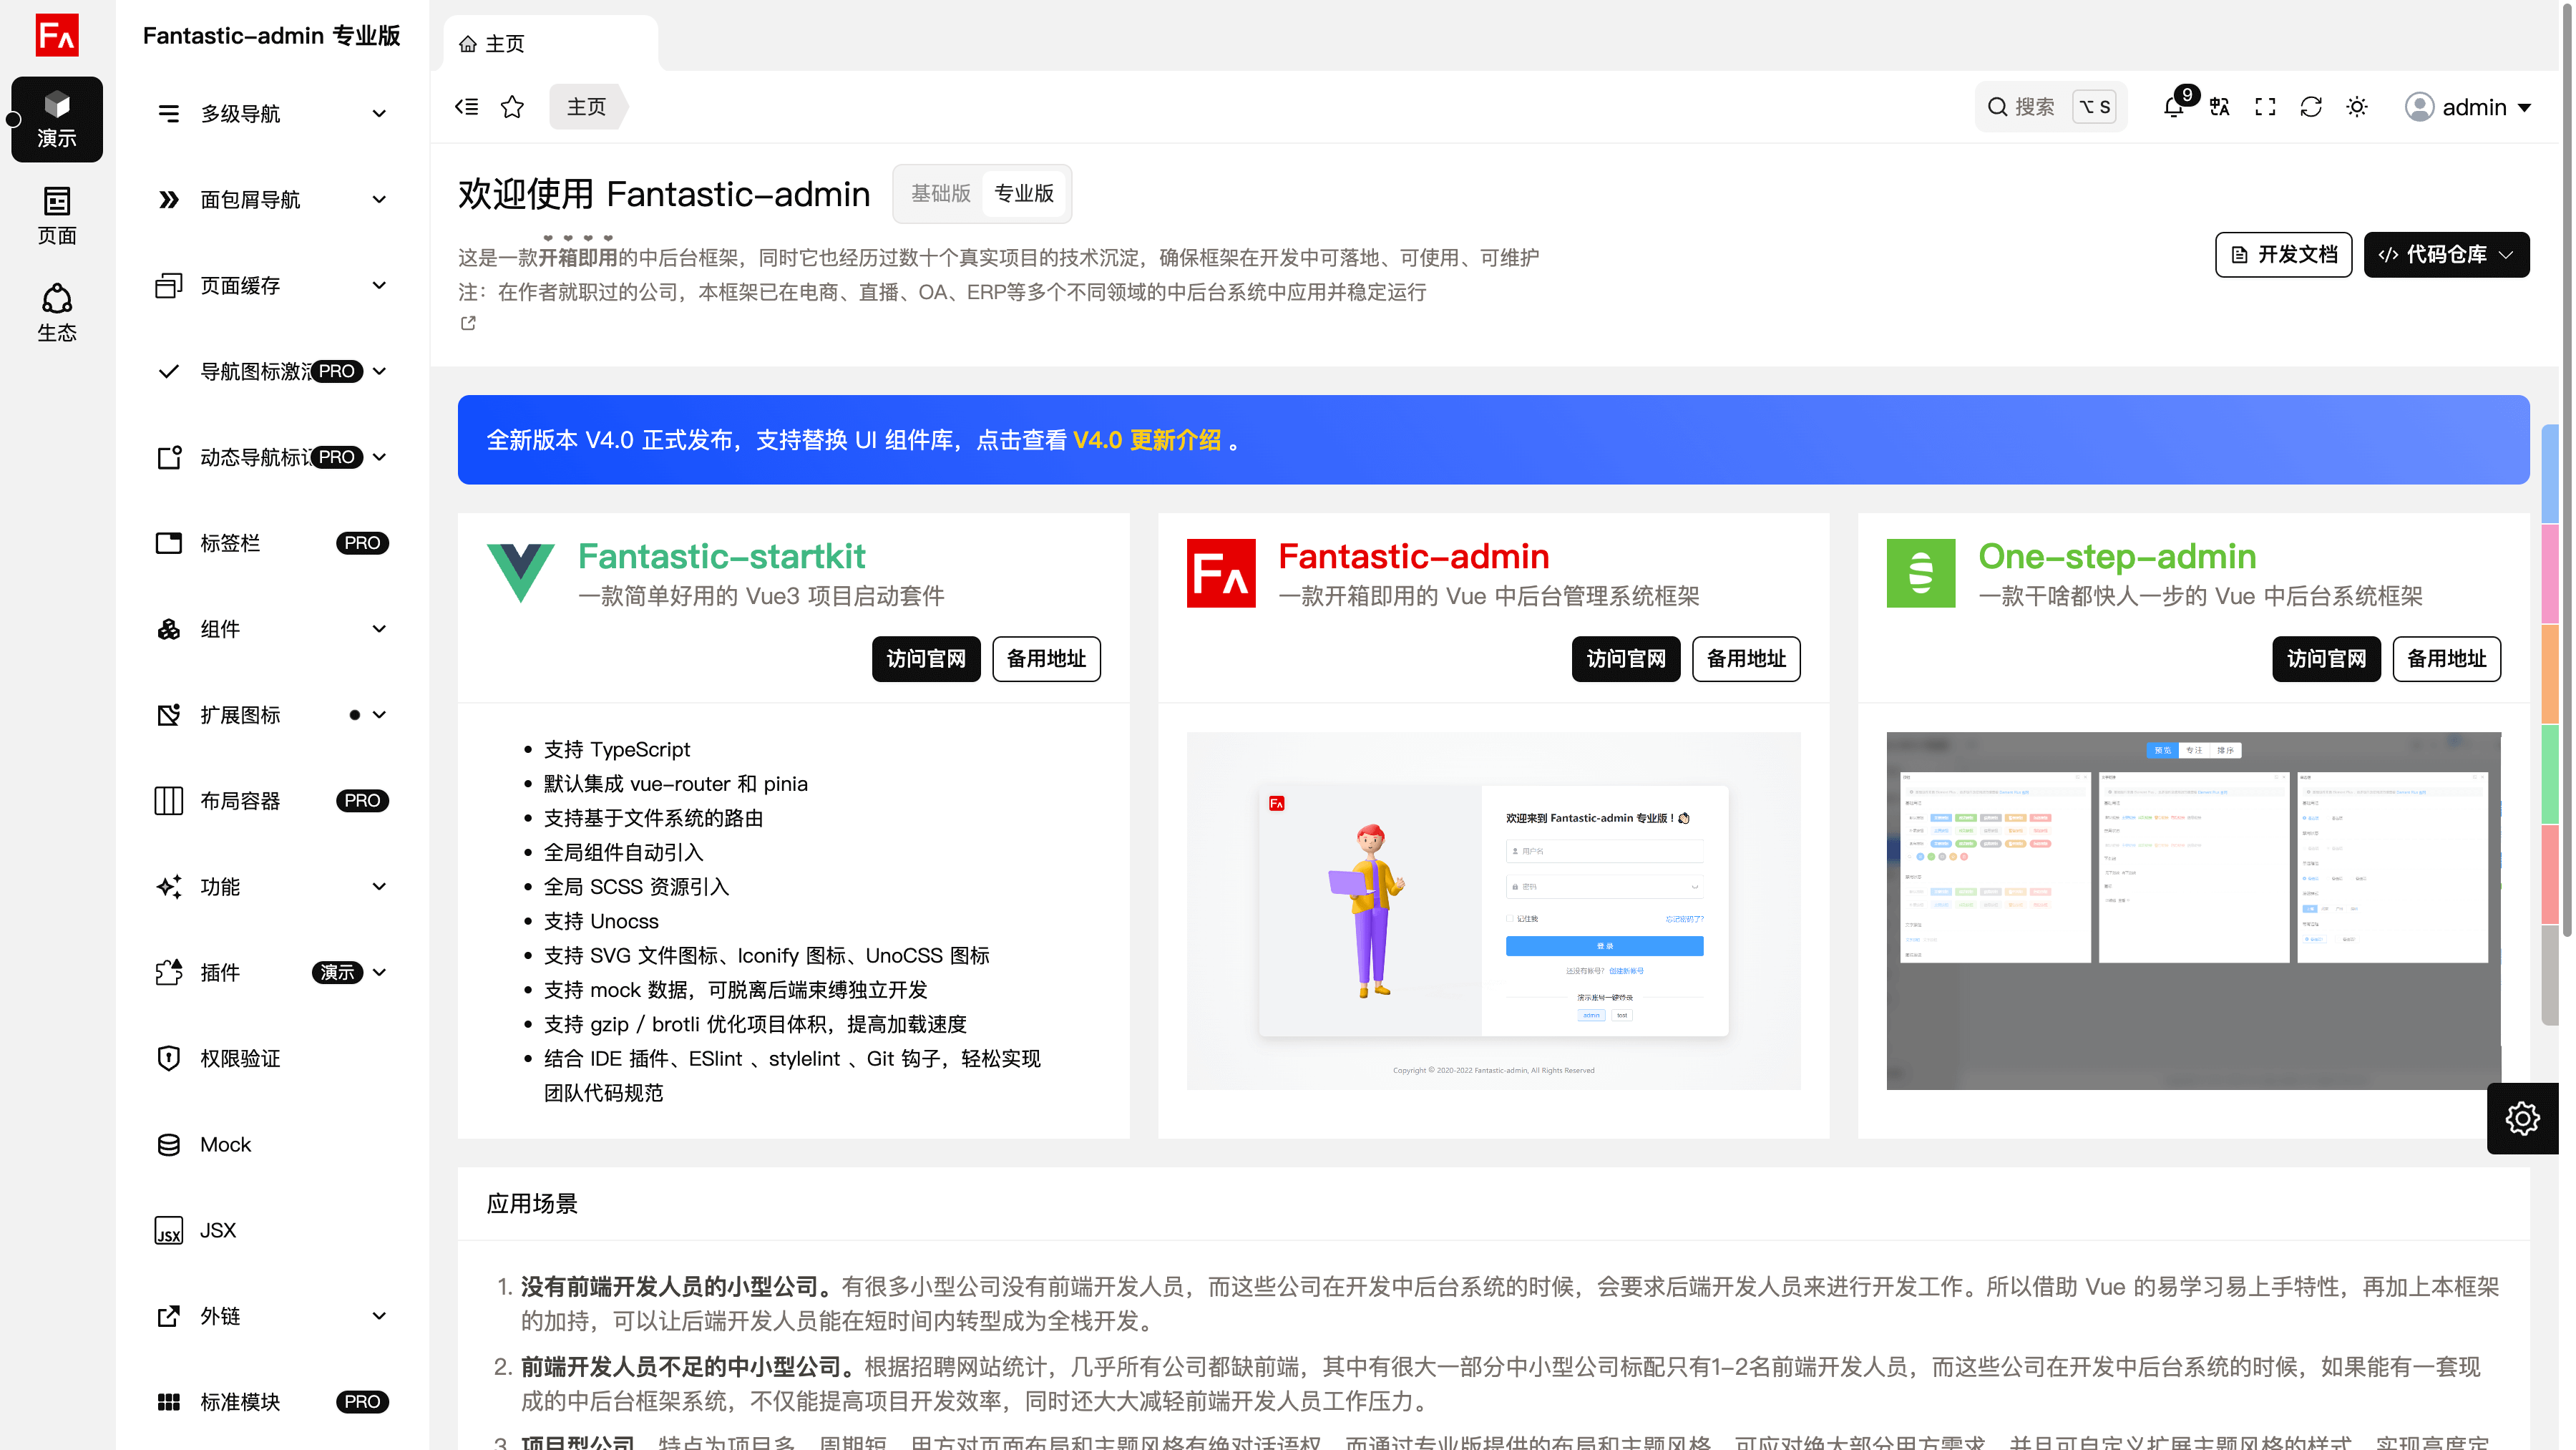Expand 页面缓存 submenu
Viewport: 2576px width, 1450px height.
point(272,286)
